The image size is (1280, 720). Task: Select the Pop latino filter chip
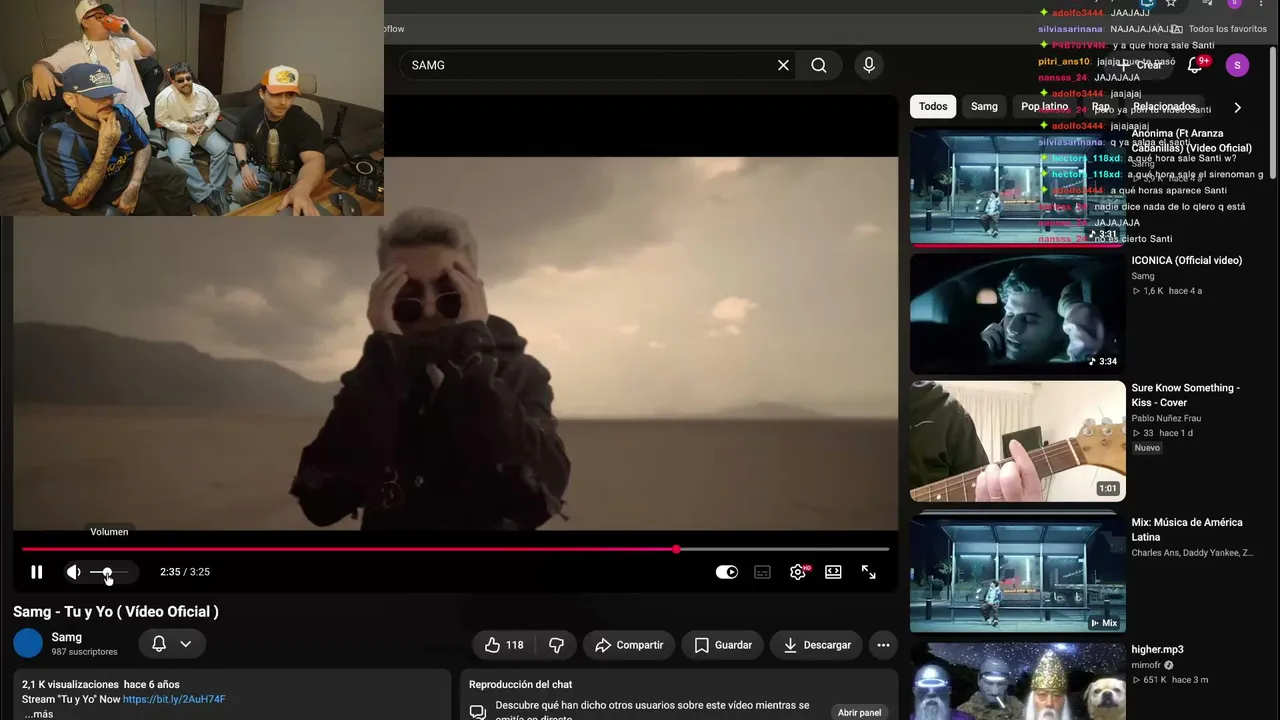click(x=1045, y=106)
